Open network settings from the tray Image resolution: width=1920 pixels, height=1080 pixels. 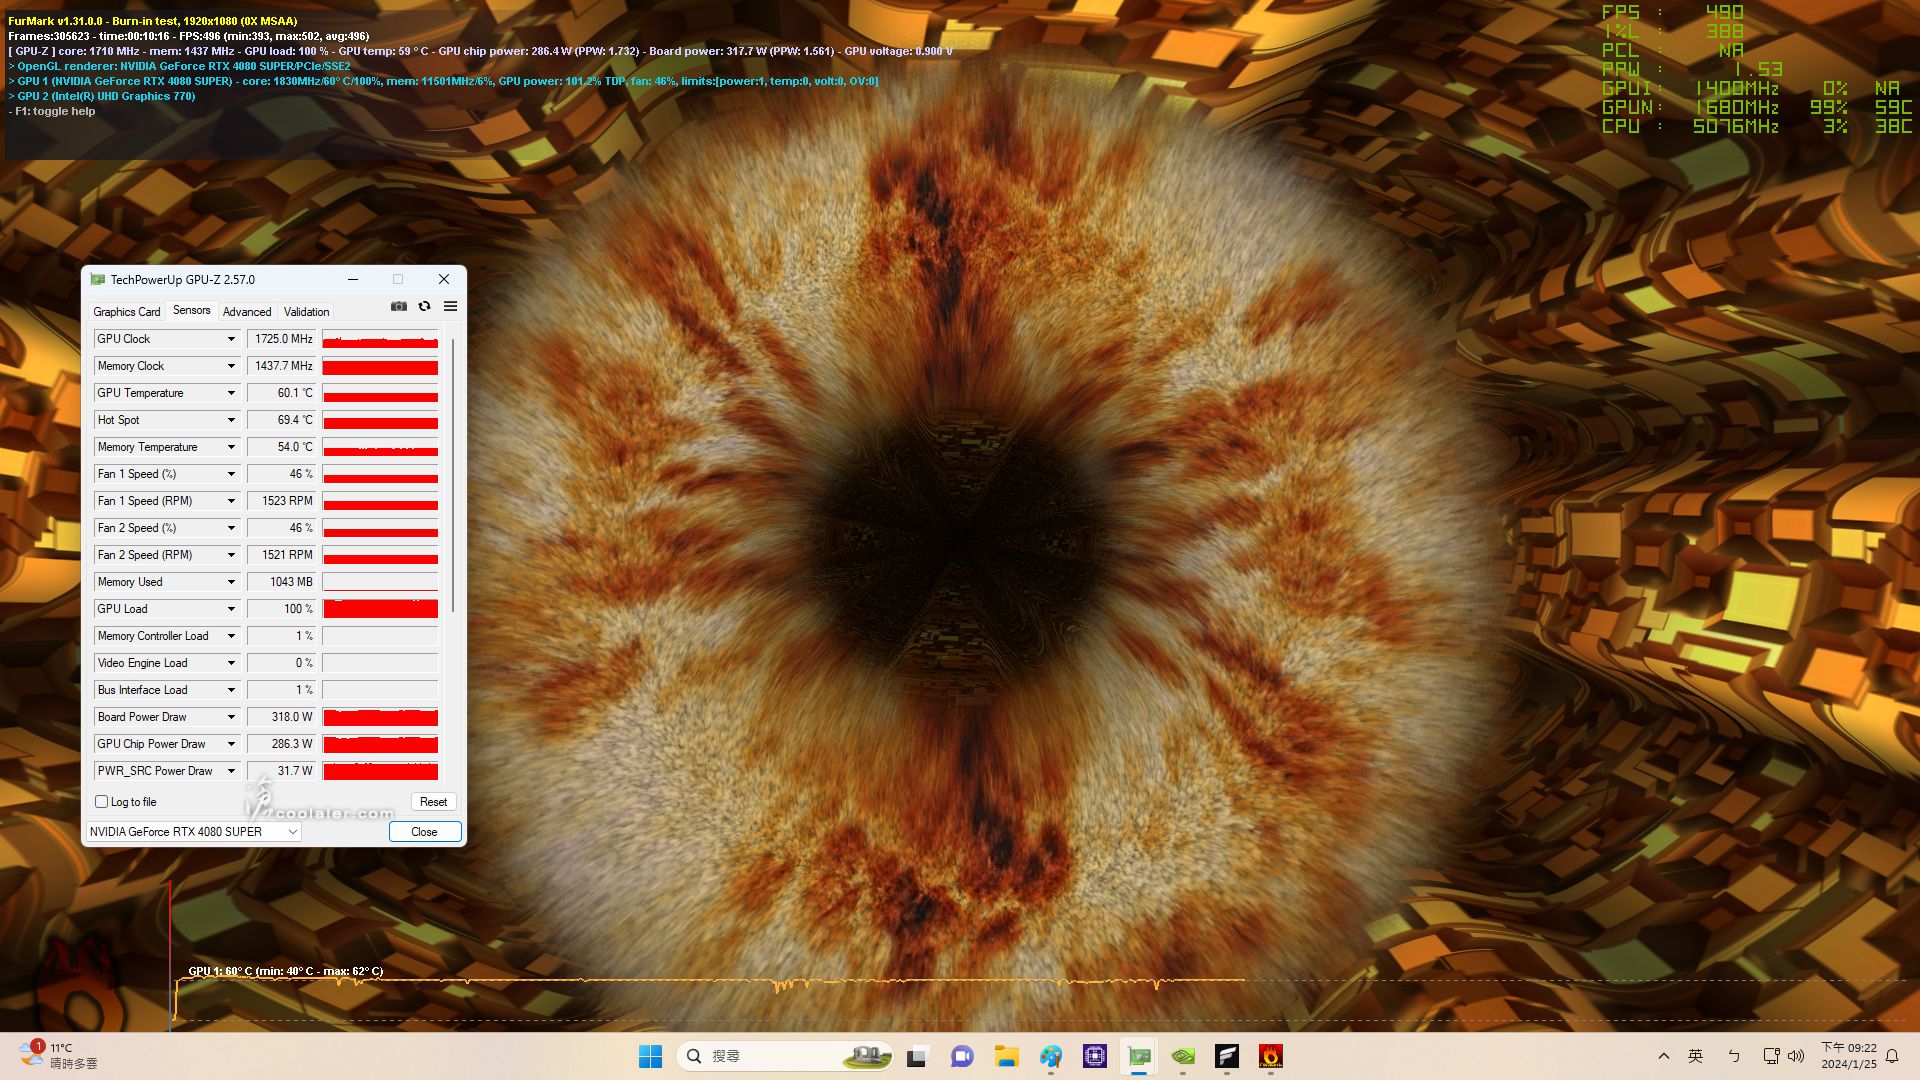click(x=1771, y=1056)
